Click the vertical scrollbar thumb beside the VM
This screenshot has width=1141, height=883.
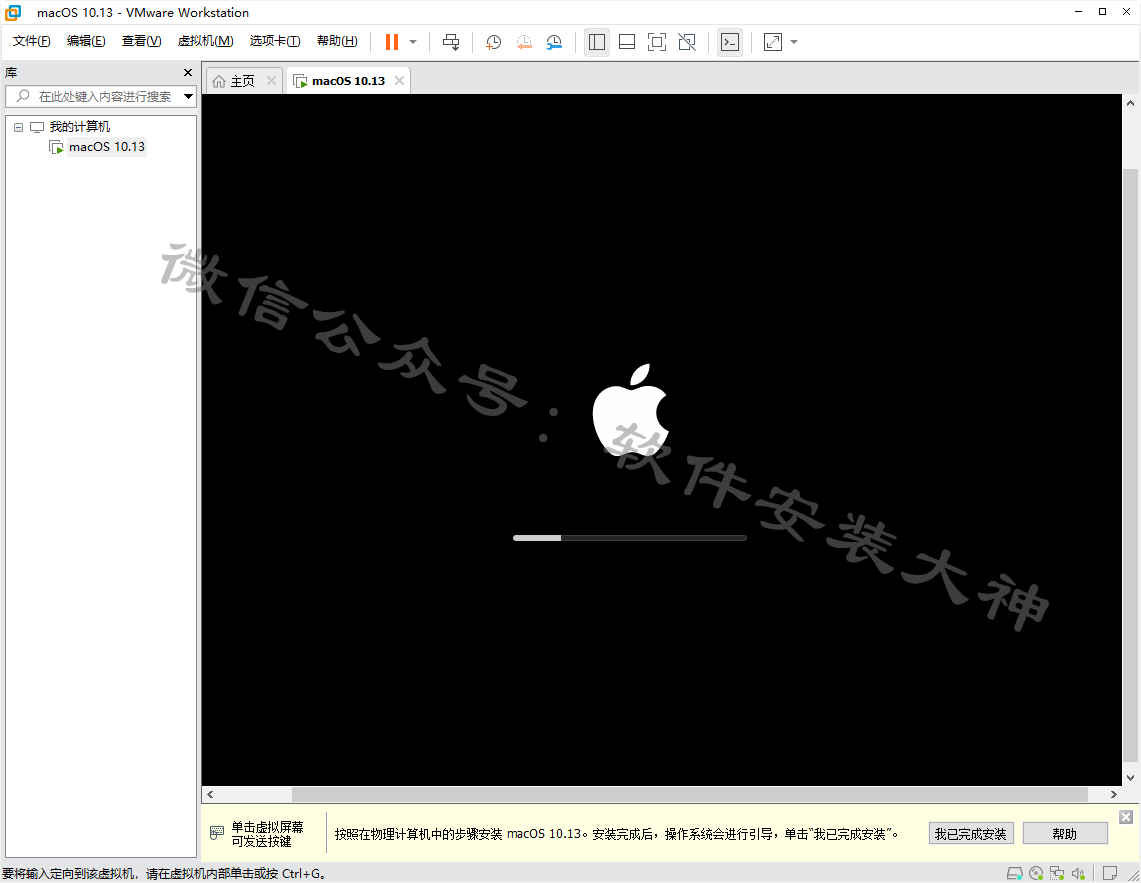pos(1130,464)
